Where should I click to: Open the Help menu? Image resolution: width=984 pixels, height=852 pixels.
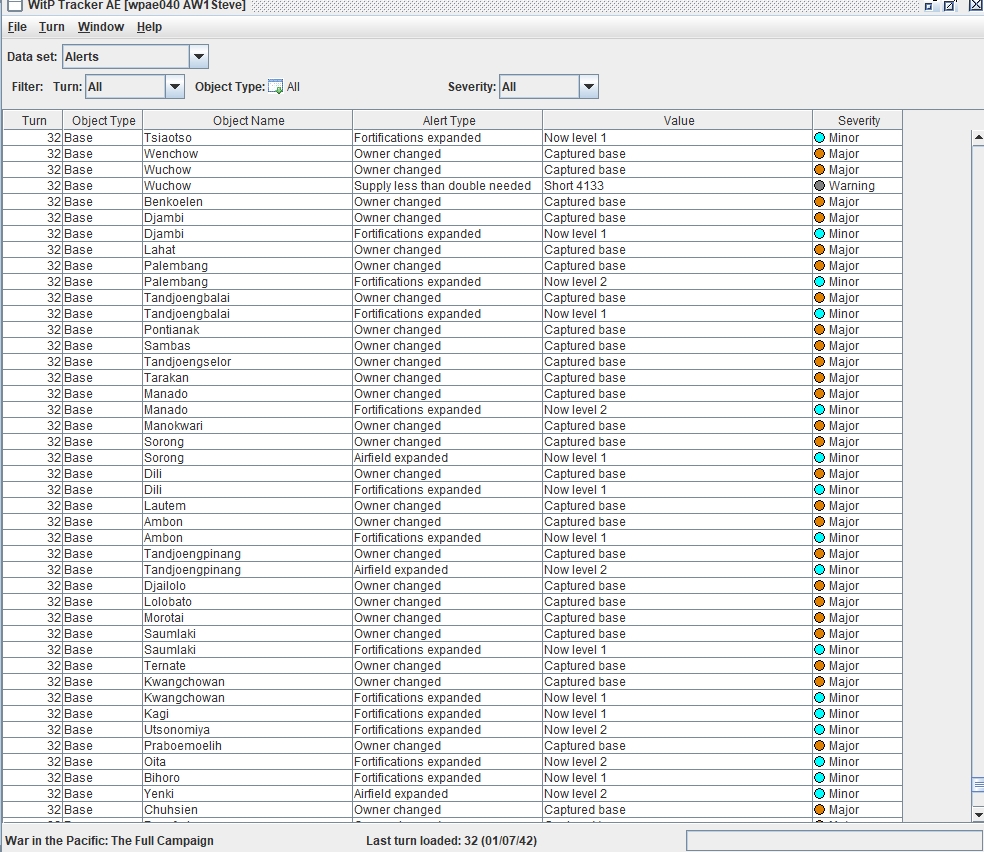149,27
